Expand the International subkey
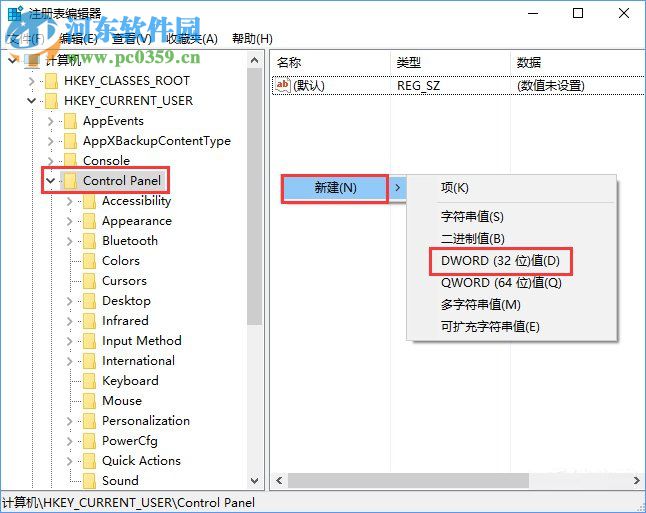Screen dimensions: 646x513 point(70,361)
